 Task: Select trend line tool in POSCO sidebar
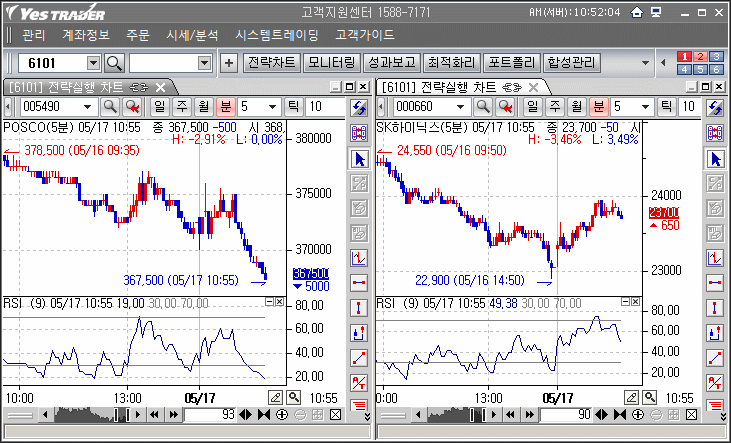point(359,358)
